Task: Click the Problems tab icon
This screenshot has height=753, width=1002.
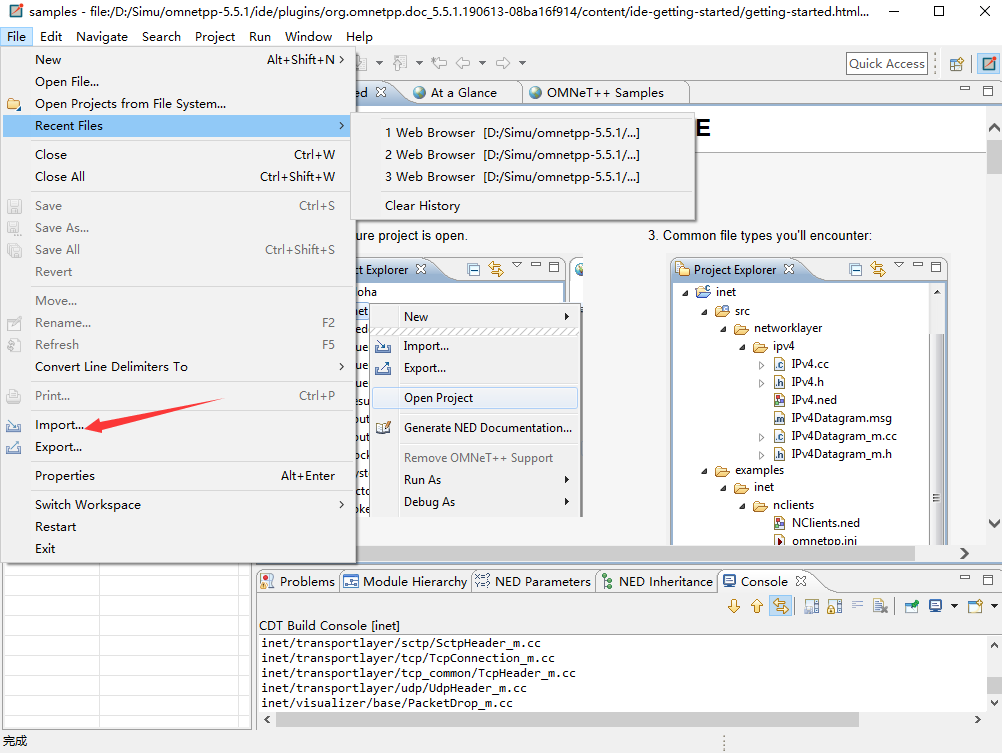Action: [x=268, y=581]
